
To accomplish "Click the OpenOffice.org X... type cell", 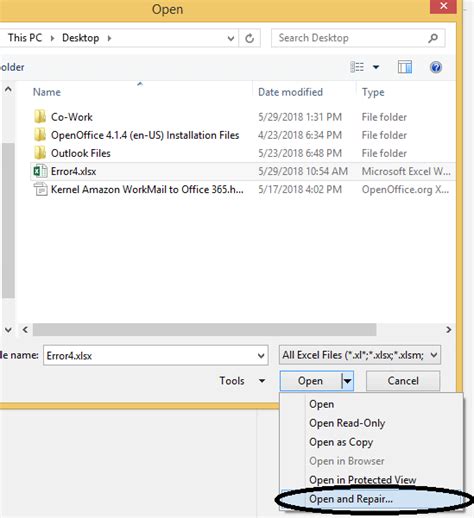I will (x=405, y=189).
